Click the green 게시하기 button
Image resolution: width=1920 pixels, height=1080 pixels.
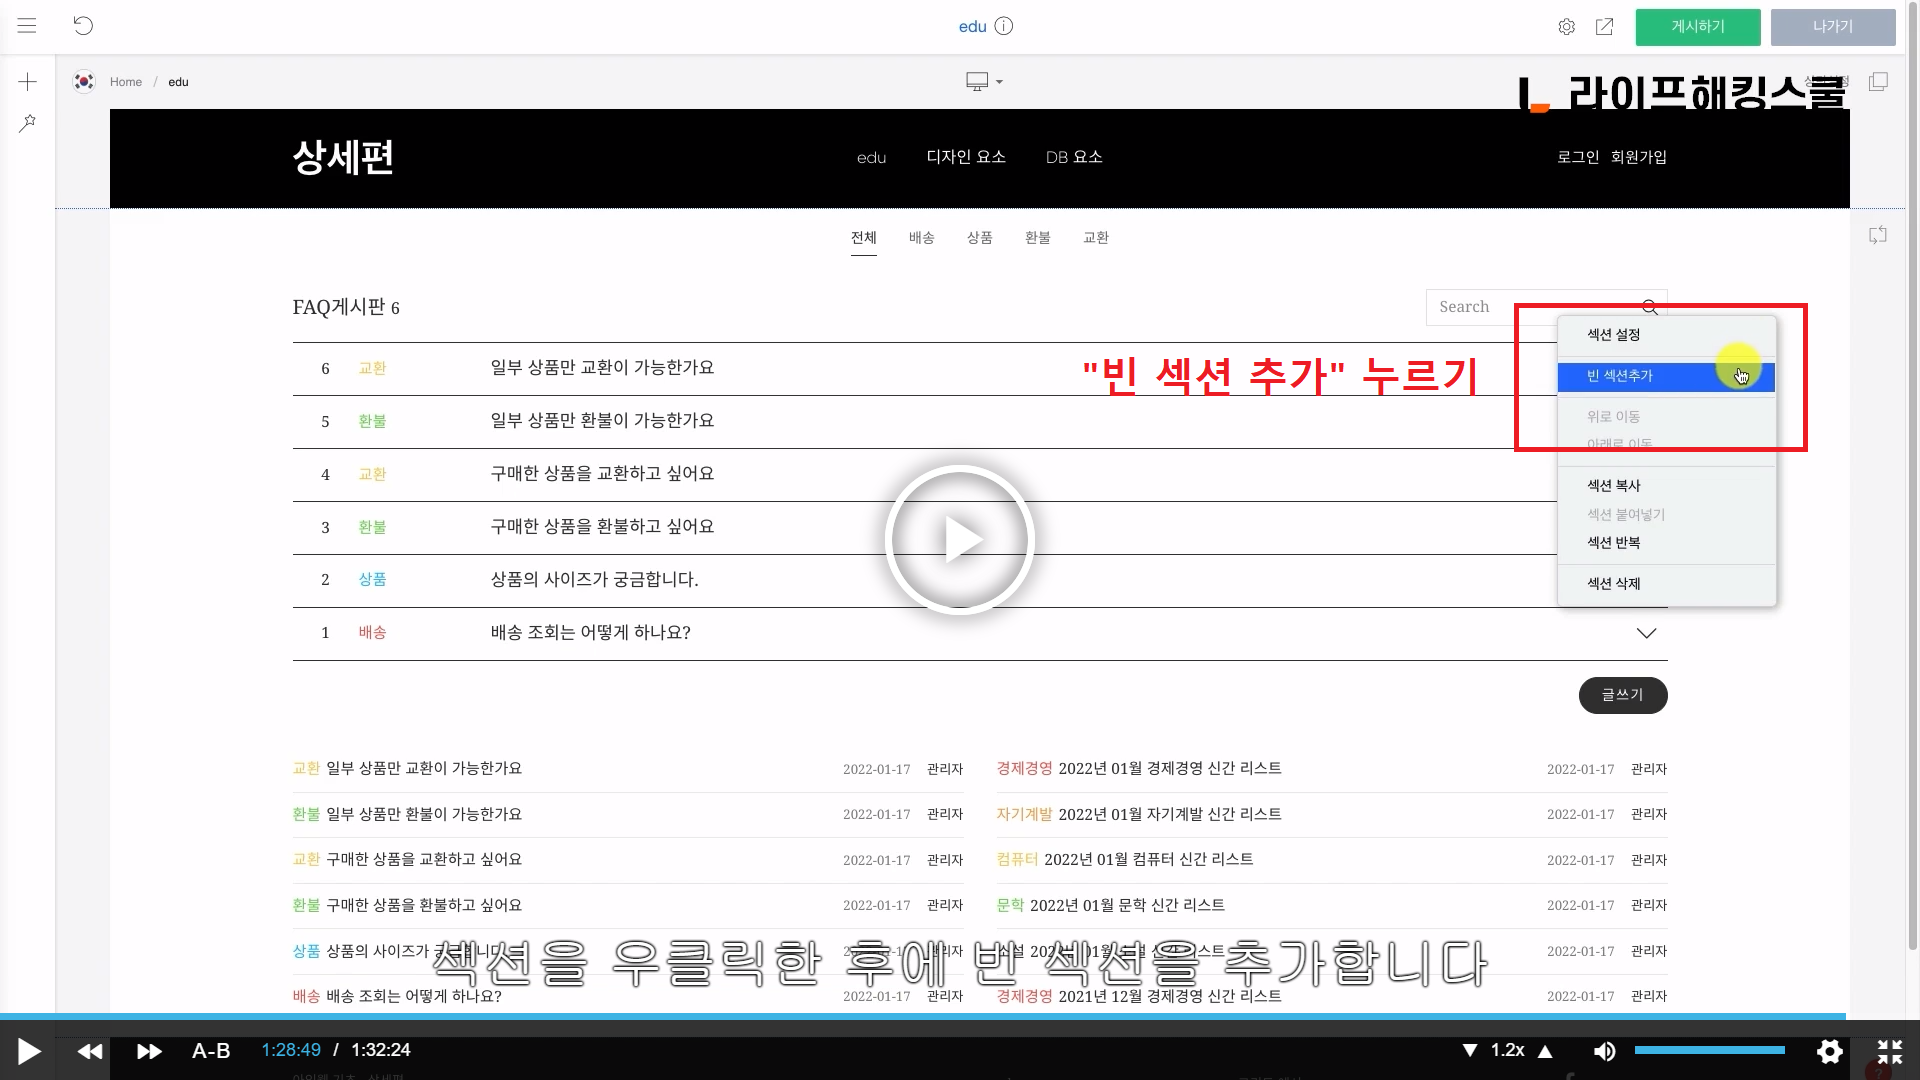(x=1698, y=27)
